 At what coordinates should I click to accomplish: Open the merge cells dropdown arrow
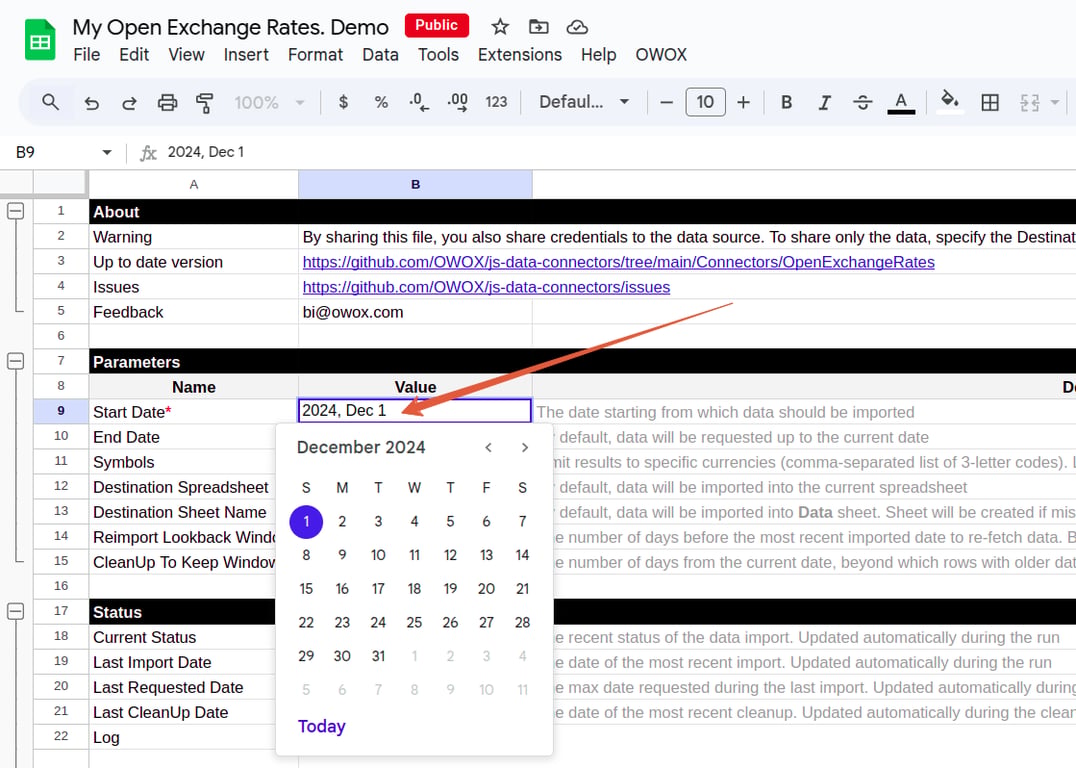tap(1055, 103)
